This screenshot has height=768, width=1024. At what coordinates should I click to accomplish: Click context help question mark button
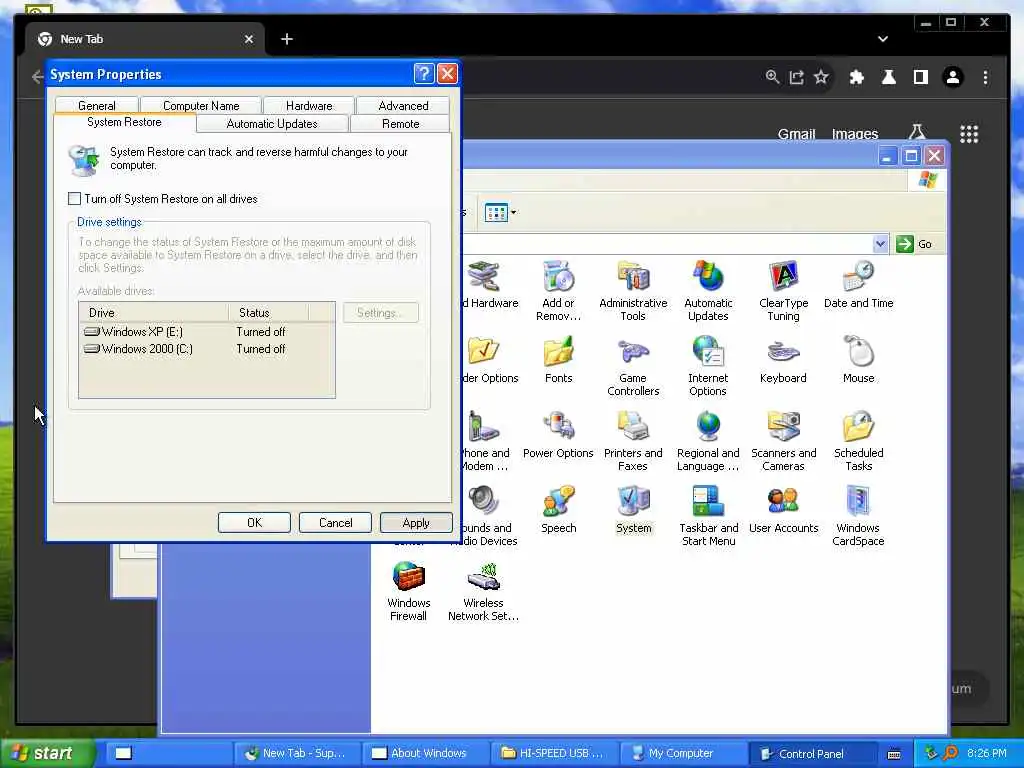click(x=424, y=74)
